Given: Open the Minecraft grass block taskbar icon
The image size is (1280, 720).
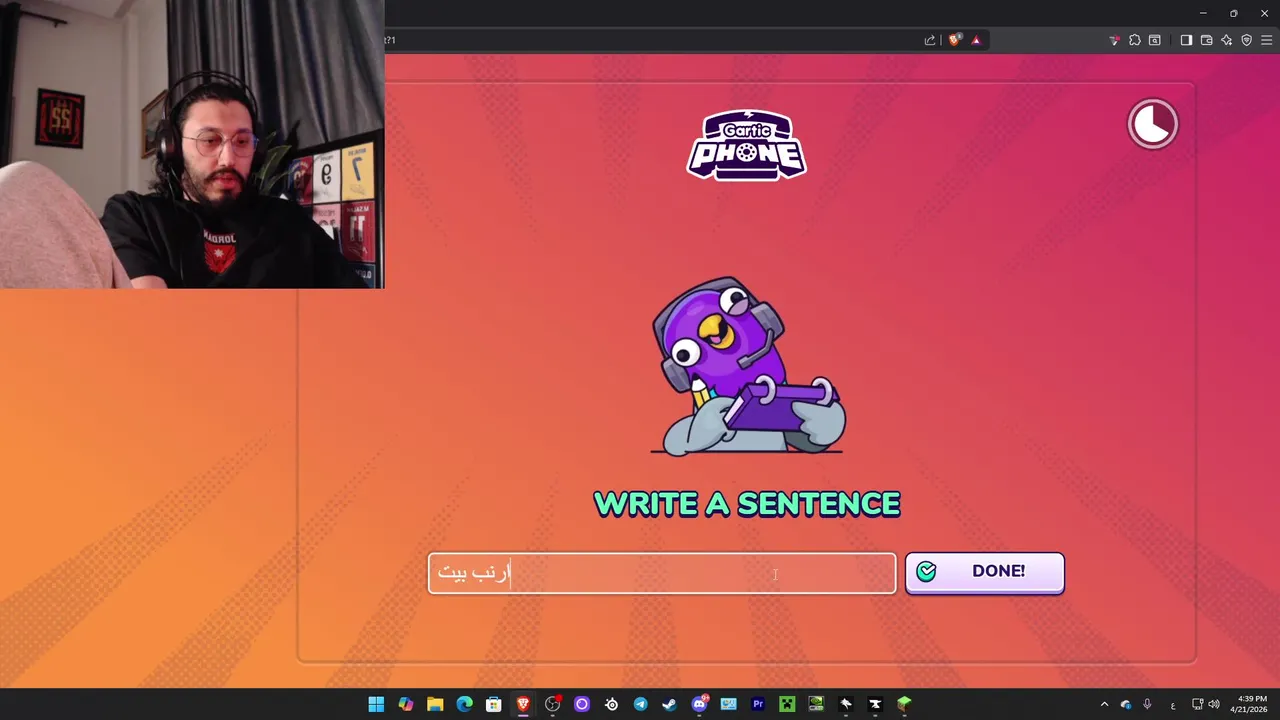Looking at the screenshot, I should coord(904,704).
